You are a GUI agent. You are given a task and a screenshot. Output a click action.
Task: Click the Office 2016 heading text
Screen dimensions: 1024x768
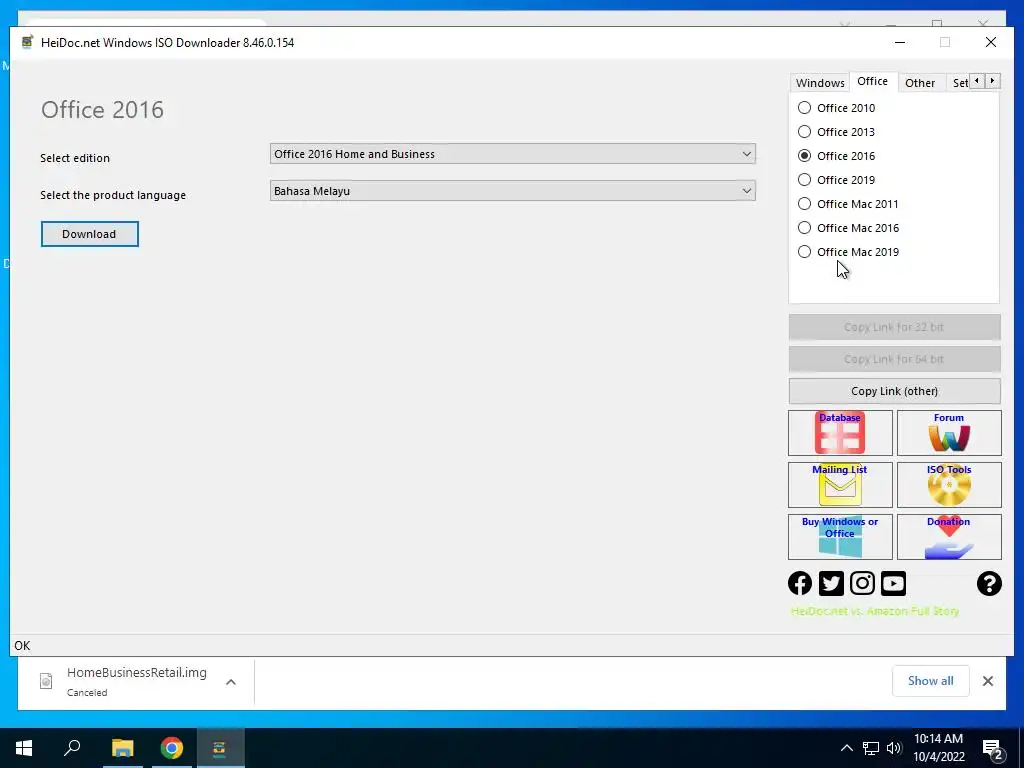[x=103, y=110]
